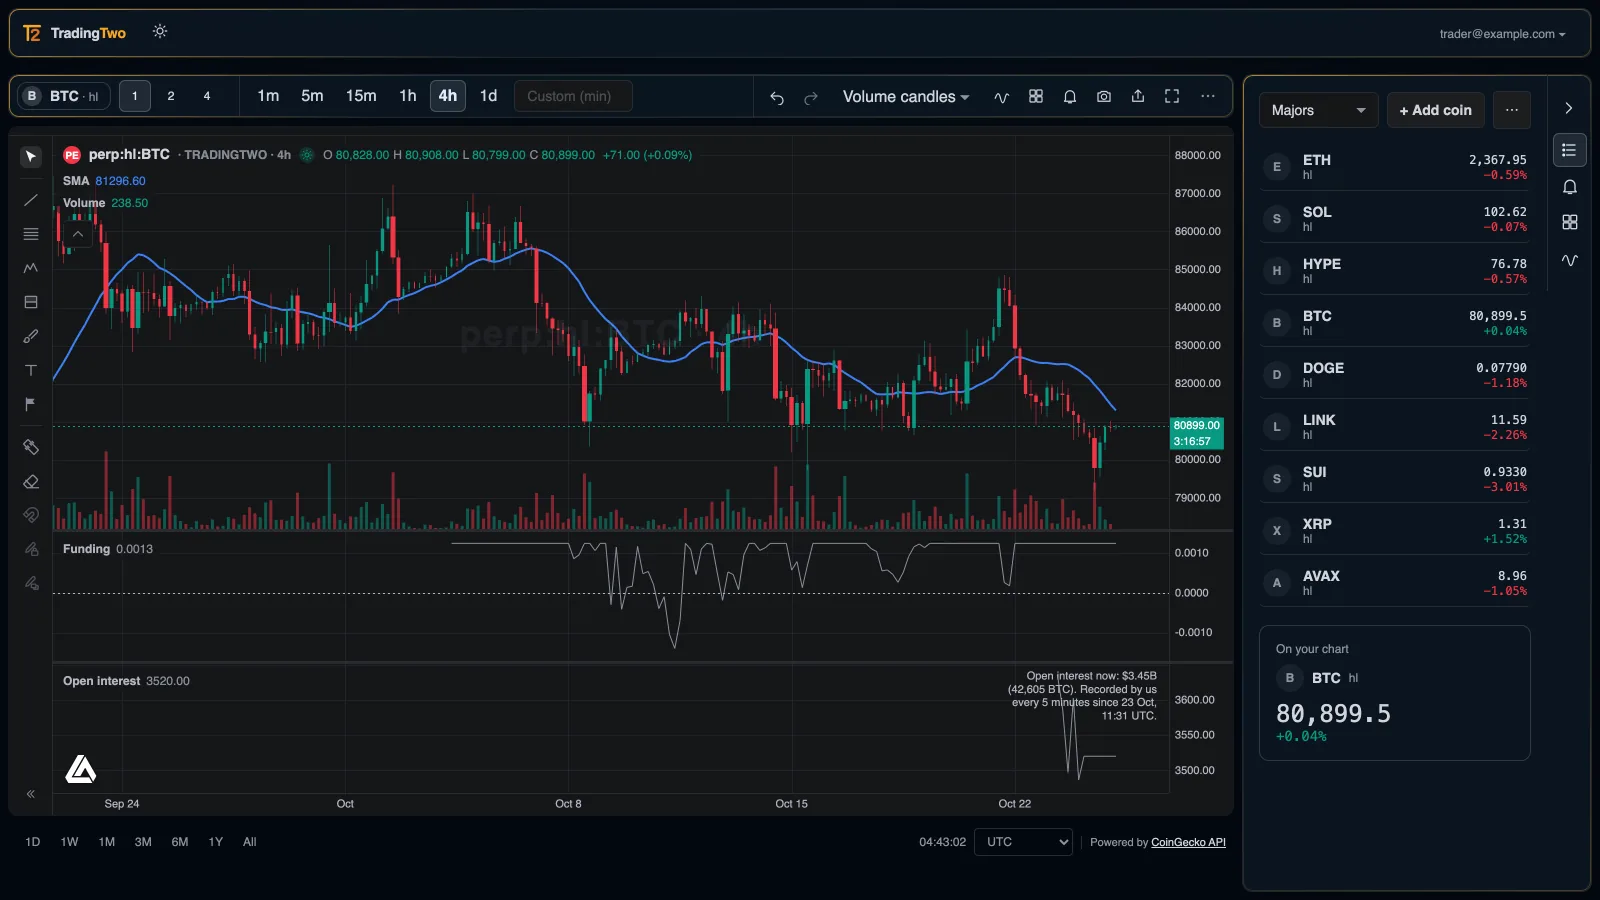This screenshot has height=900, width=1600.
Task: Select the single chart layout 1
Action: pyautogui.click(x=135, y=96)
